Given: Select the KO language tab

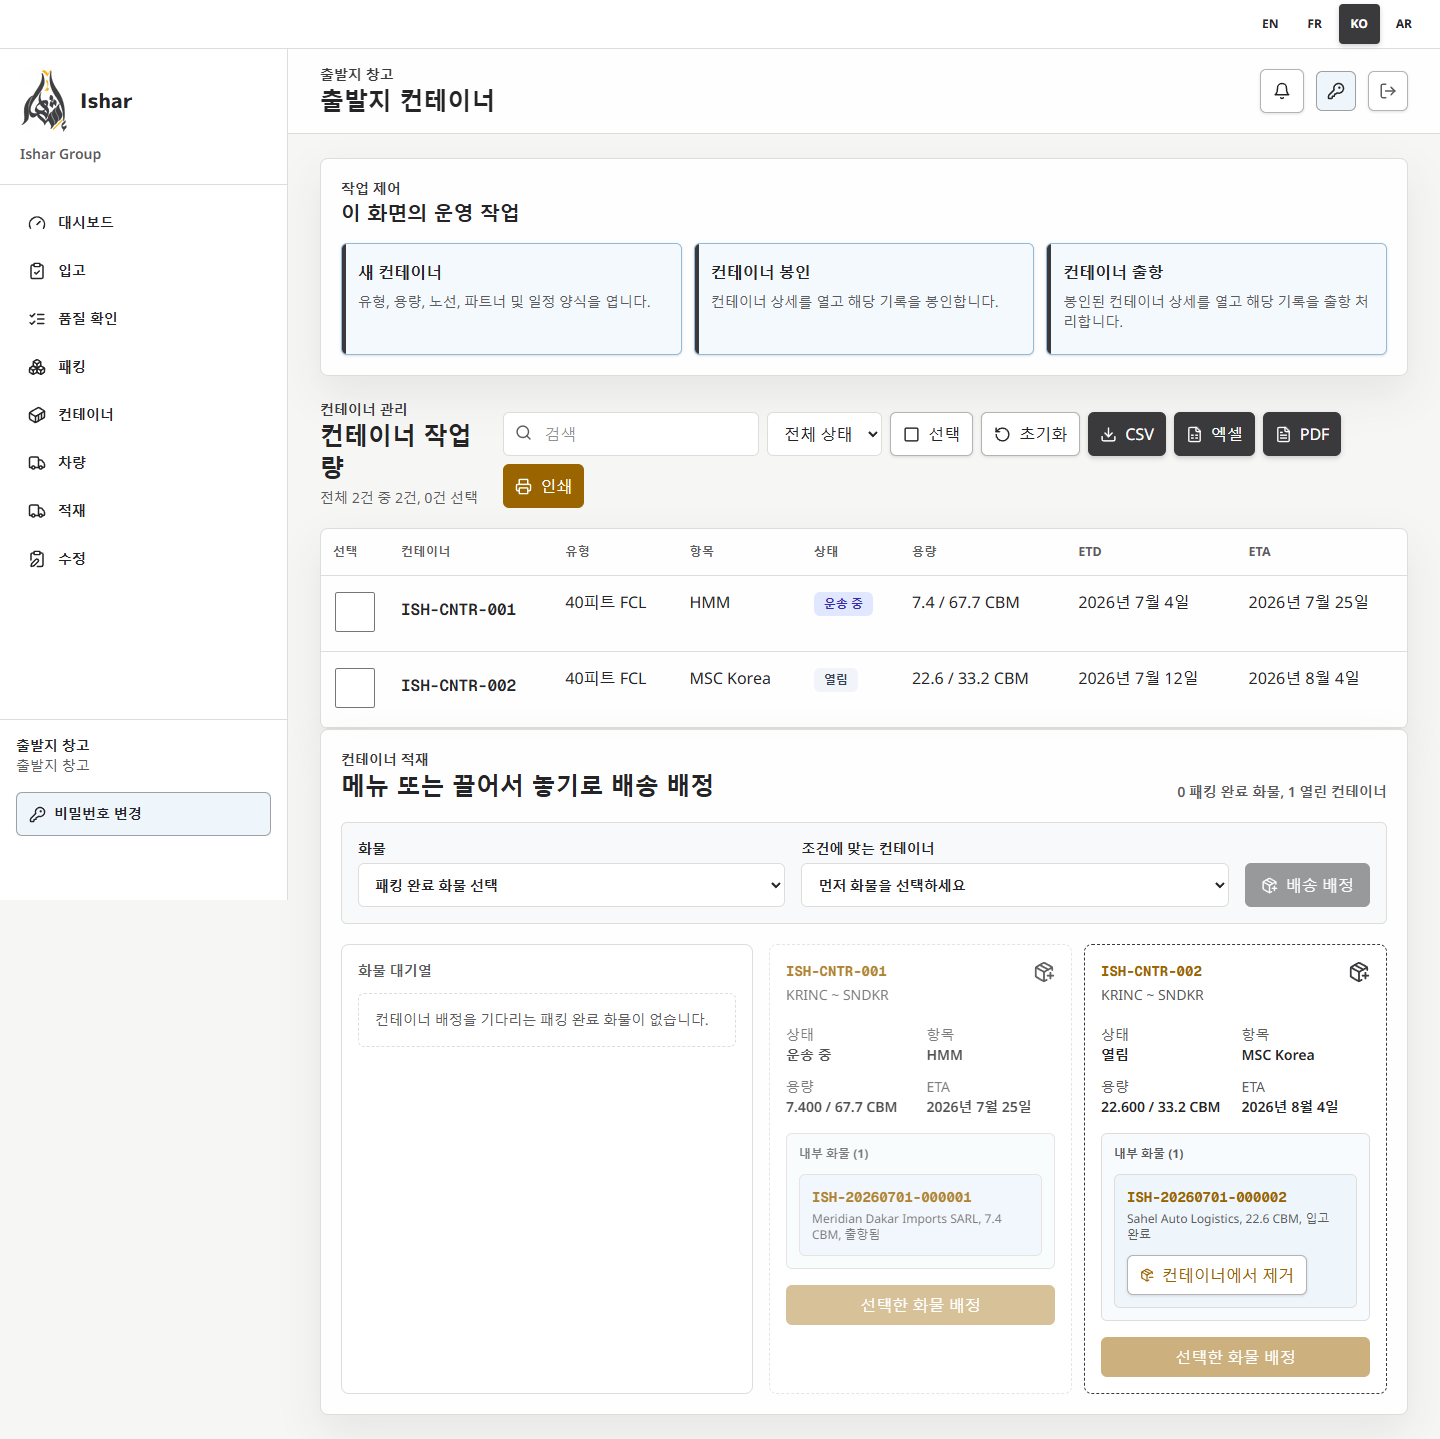Looking at the screenshot, I should (x=1359, y=24).
